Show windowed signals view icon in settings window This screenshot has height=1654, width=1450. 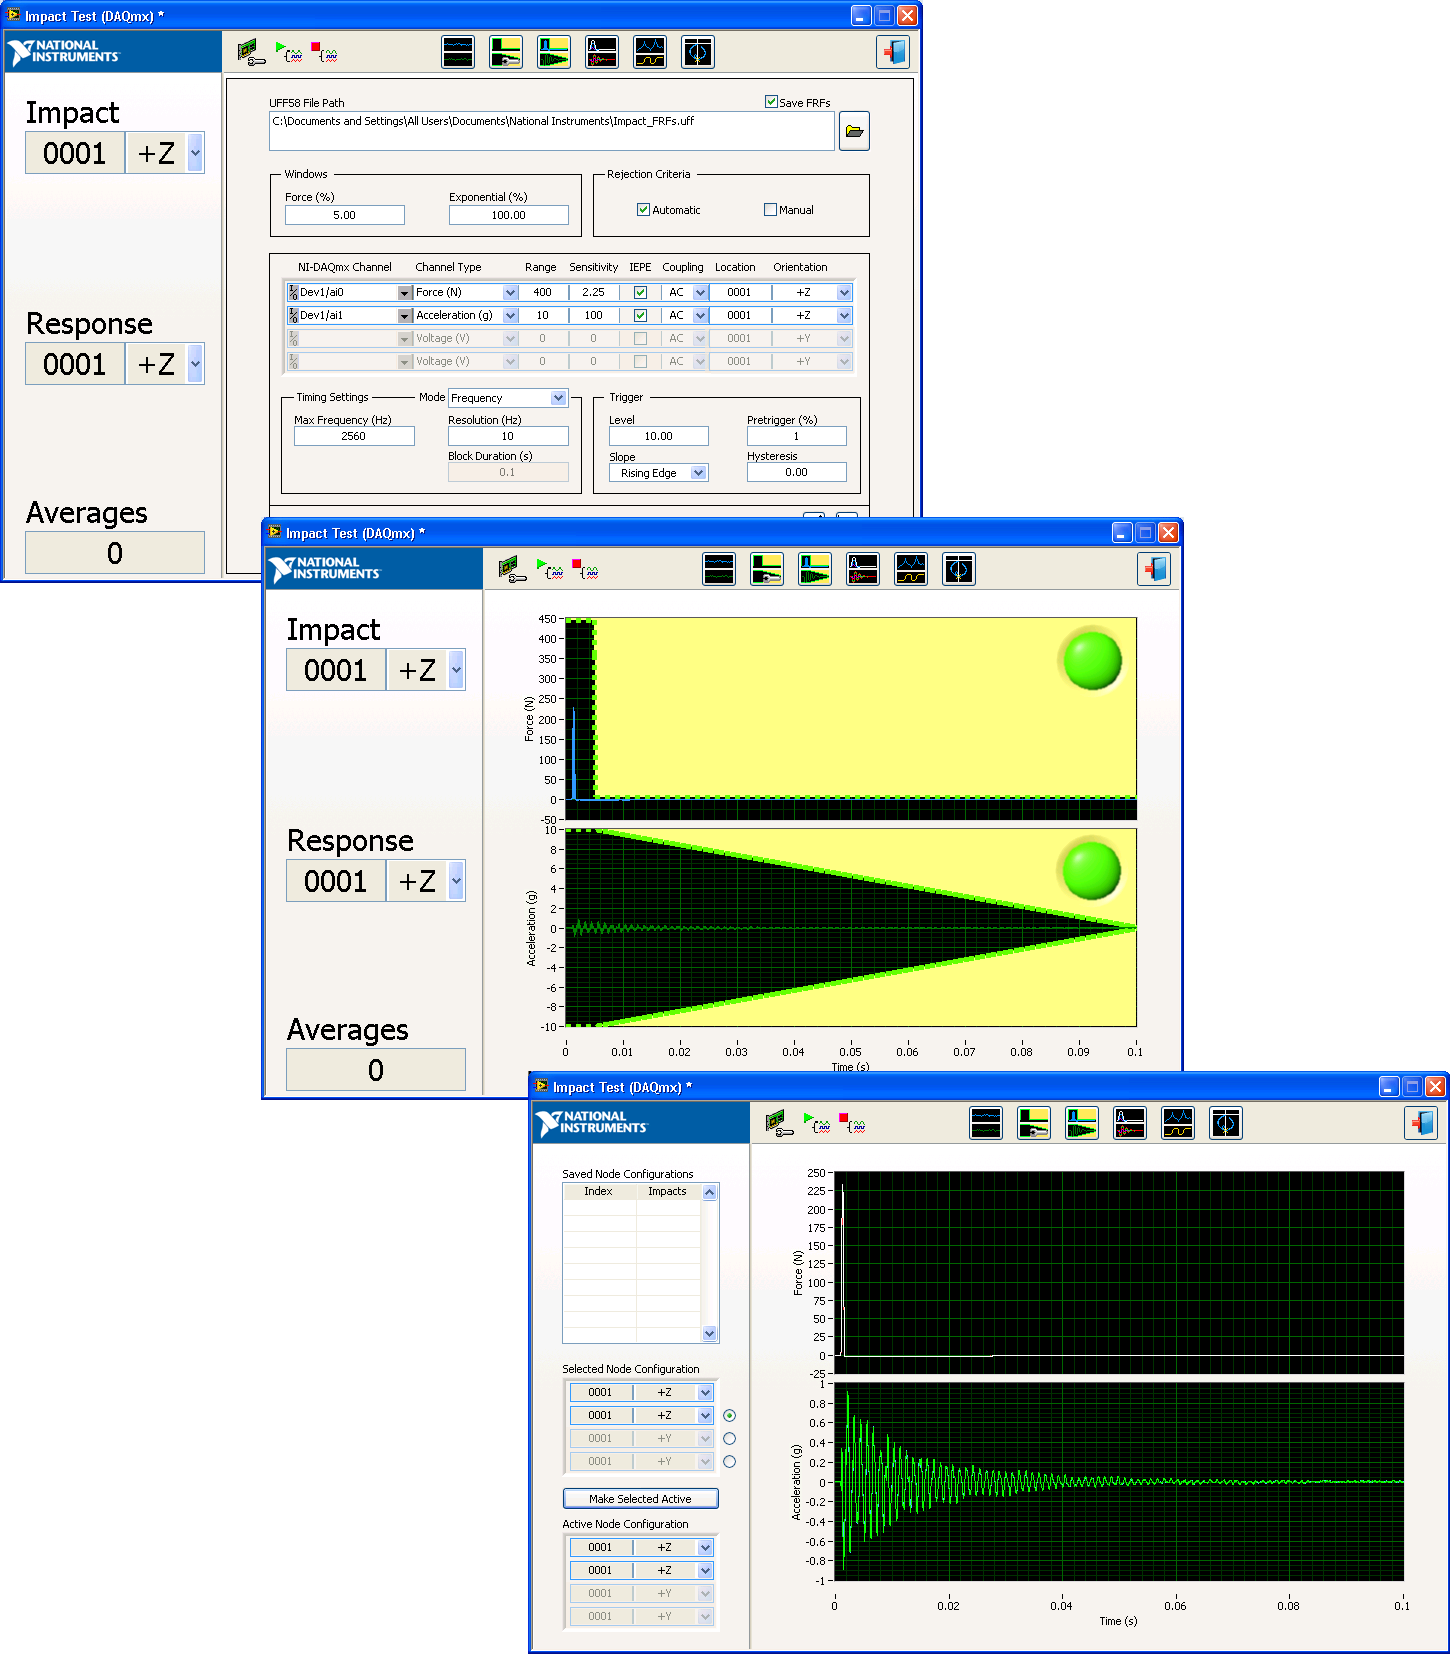tap(554, 52)
